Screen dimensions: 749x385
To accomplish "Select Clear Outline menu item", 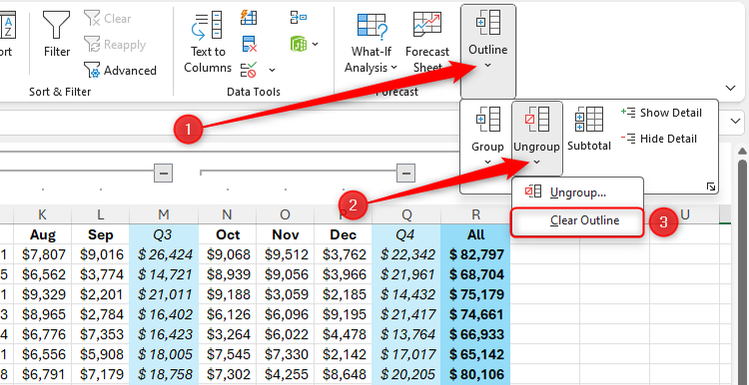I will (577, 221).
